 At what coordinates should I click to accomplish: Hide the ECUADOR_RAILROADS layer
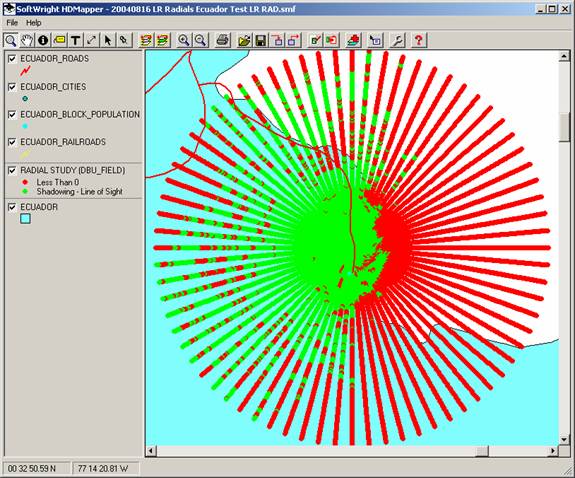coord(12,142)
